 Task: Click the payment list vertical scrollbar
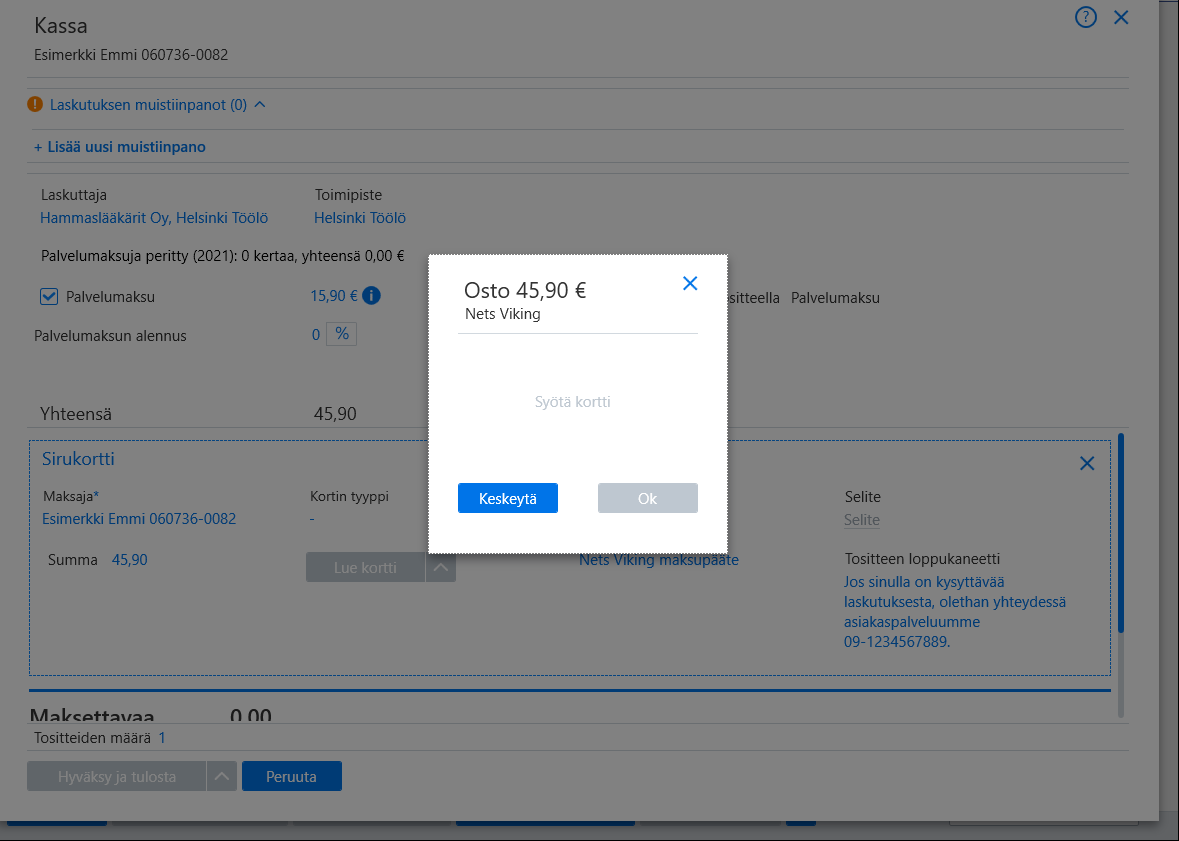(x=1120, y=575)
